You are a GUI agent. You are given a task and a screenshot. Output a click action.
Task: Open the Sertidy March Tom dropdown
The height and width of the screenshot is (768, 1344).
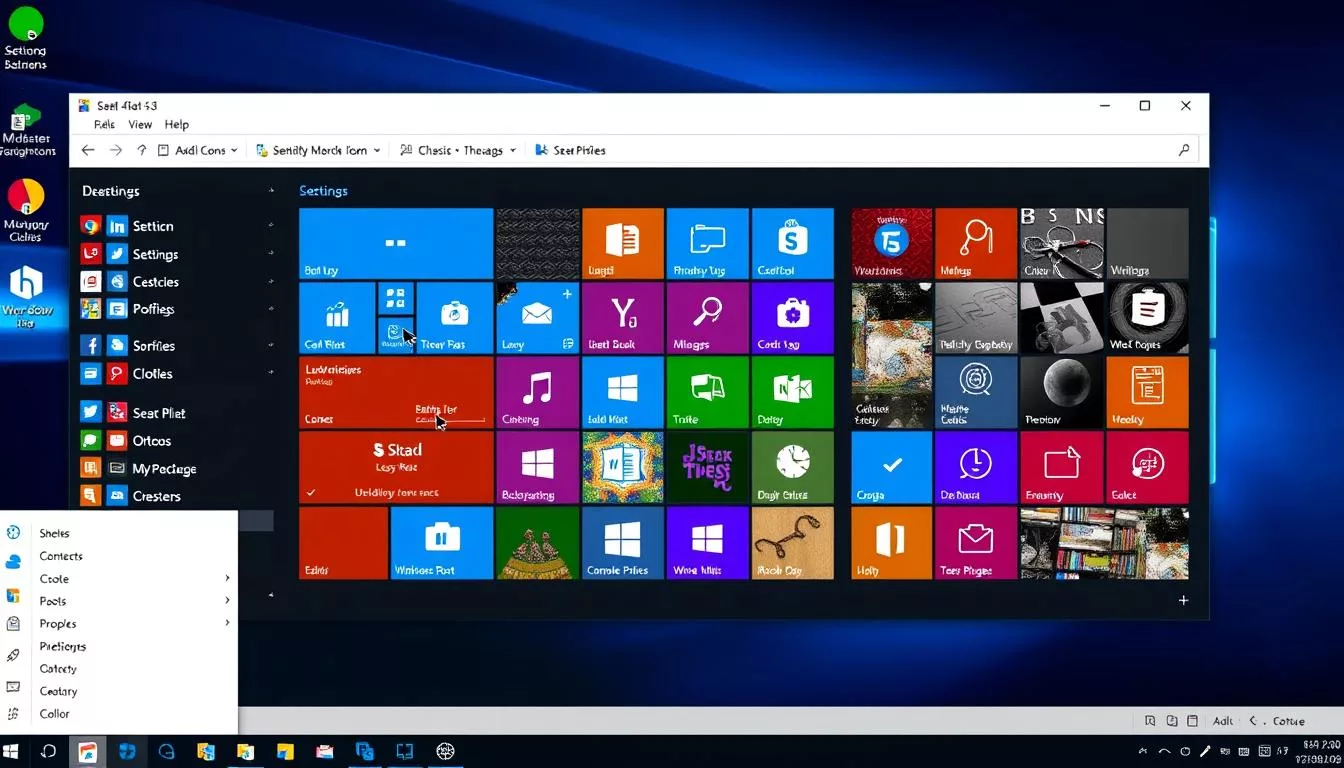pyautogui.click(x=319, y=150)
